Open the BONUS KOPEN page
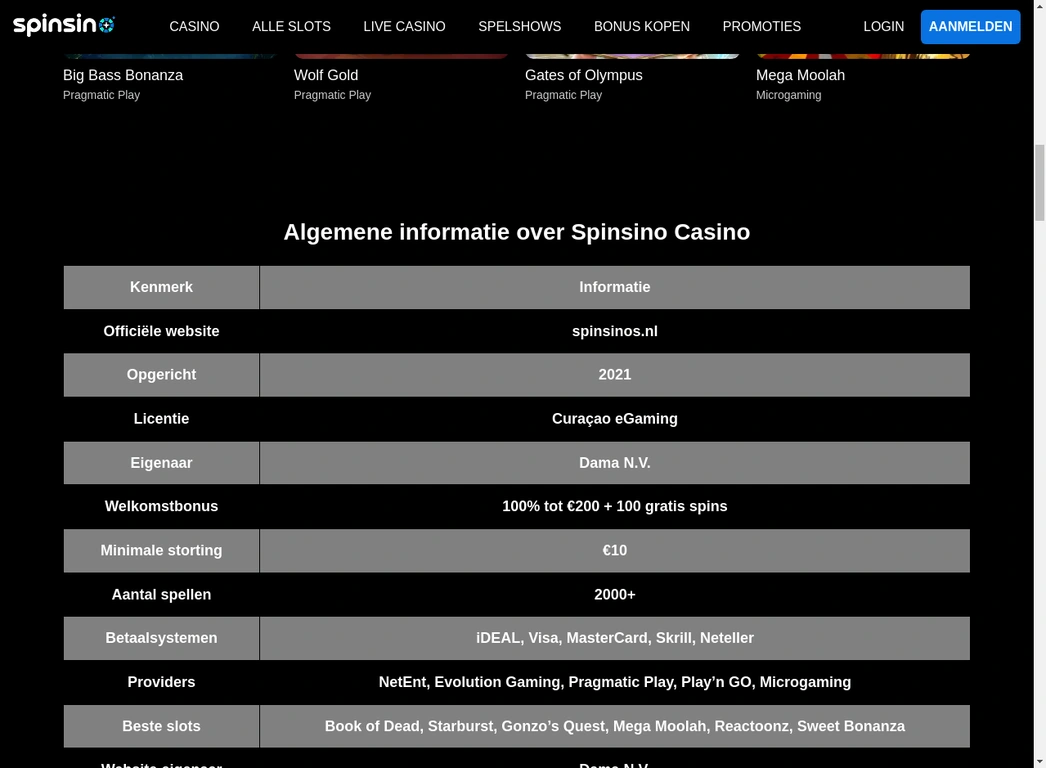This screenshot has width=1046, height=768. point(641,26)
